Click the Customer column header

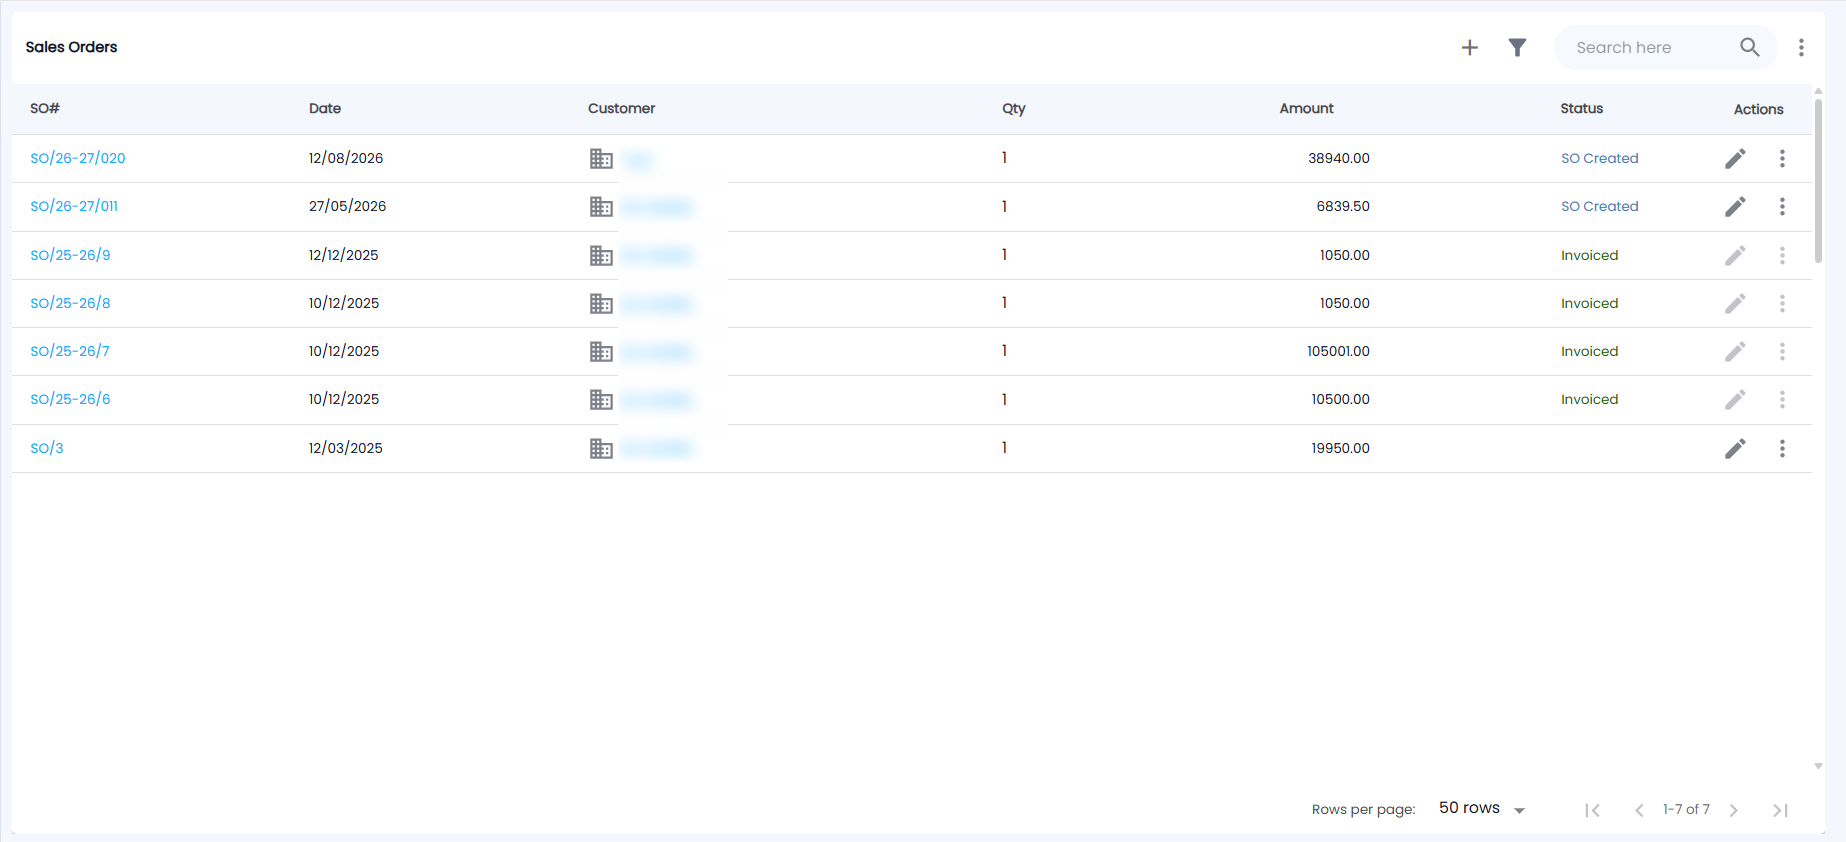621,108
